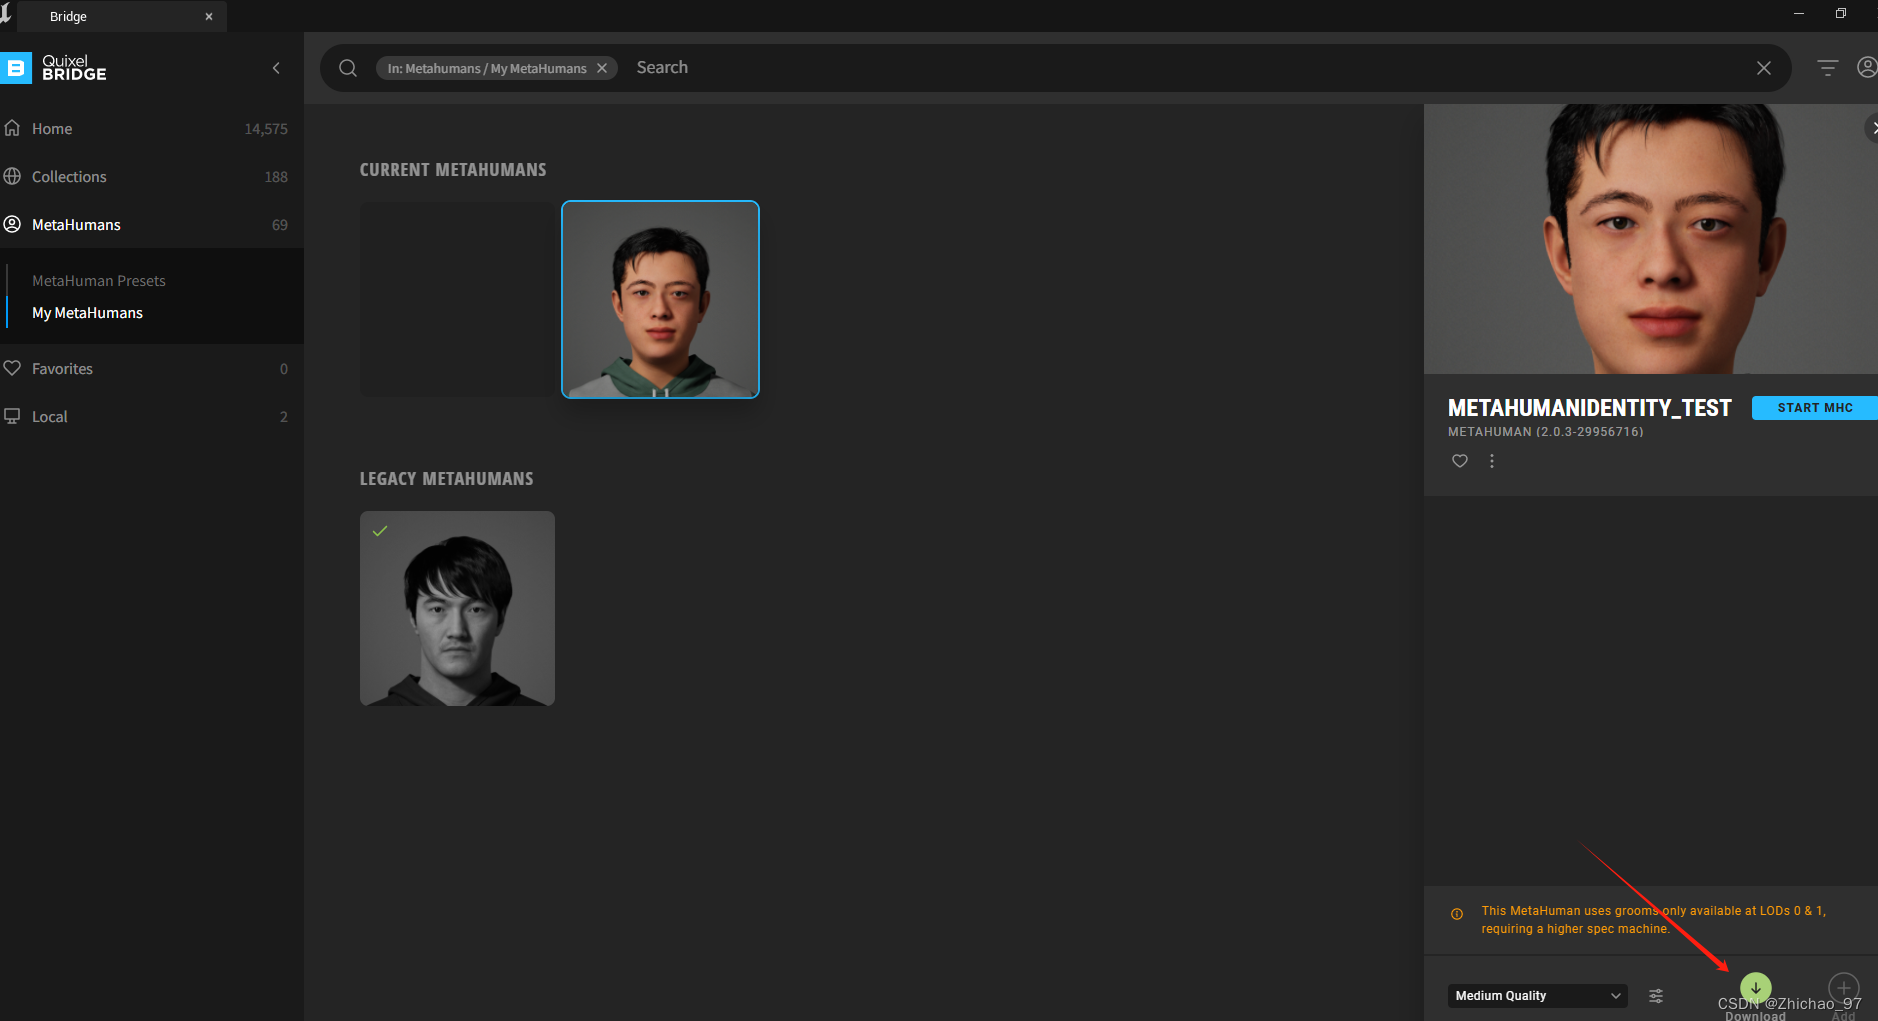Click the Home count 14,575
The image size is (1878, 1021).
pos(266,129)
